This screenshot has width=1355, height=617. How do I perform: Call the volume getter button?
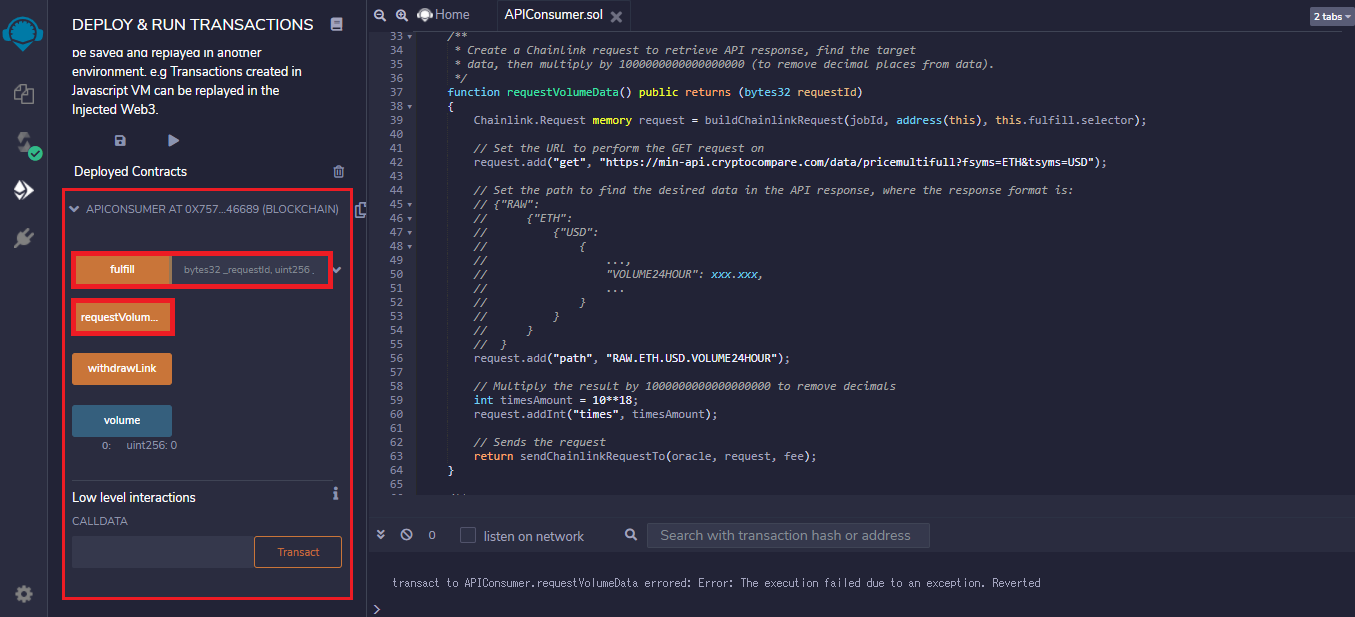122,421
